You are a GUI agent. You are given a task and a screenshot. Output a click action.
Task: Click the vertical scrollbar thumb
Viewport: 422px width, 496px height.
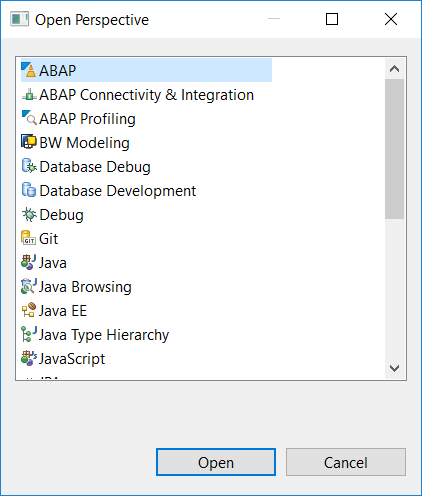click(394, 149)
